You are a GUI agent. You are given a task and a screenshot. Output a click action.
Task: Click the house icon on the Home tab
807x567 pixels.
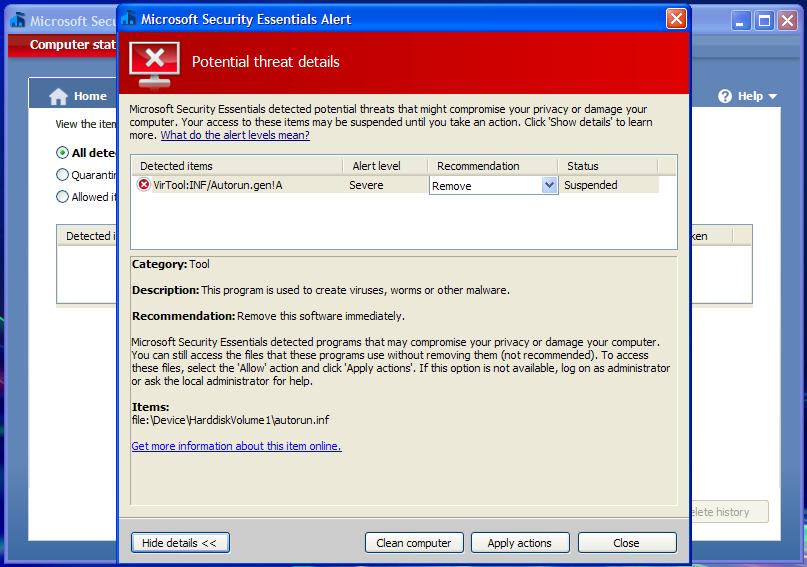(x=59, y=96)
